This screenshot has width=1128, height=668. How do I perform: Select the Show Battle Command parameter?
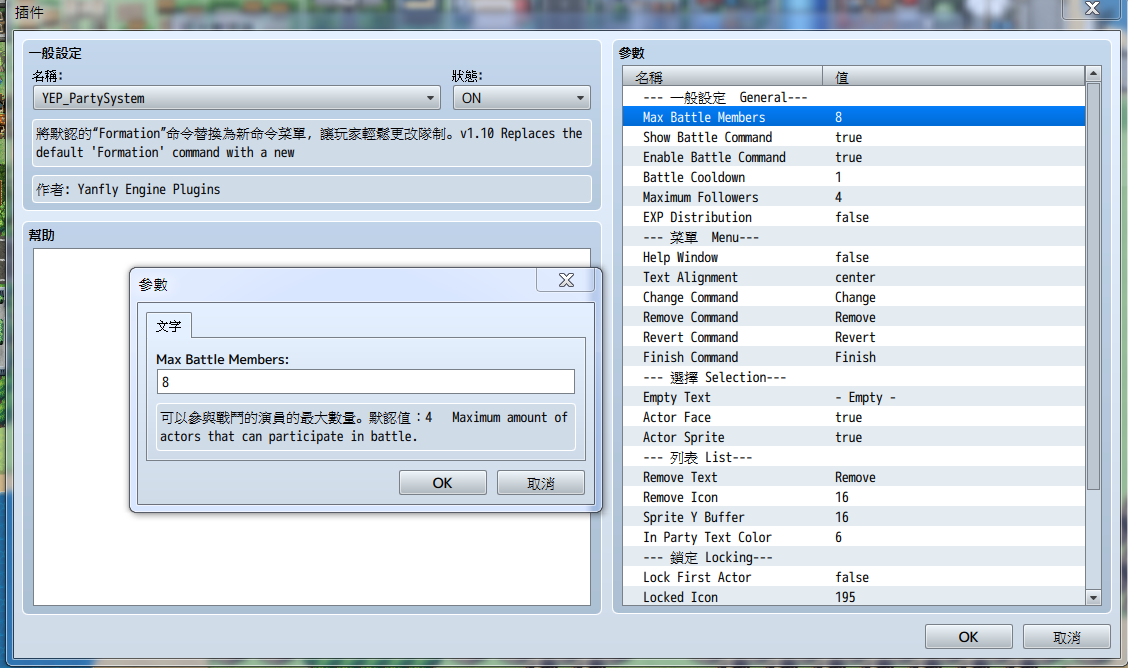coord(854,137)
